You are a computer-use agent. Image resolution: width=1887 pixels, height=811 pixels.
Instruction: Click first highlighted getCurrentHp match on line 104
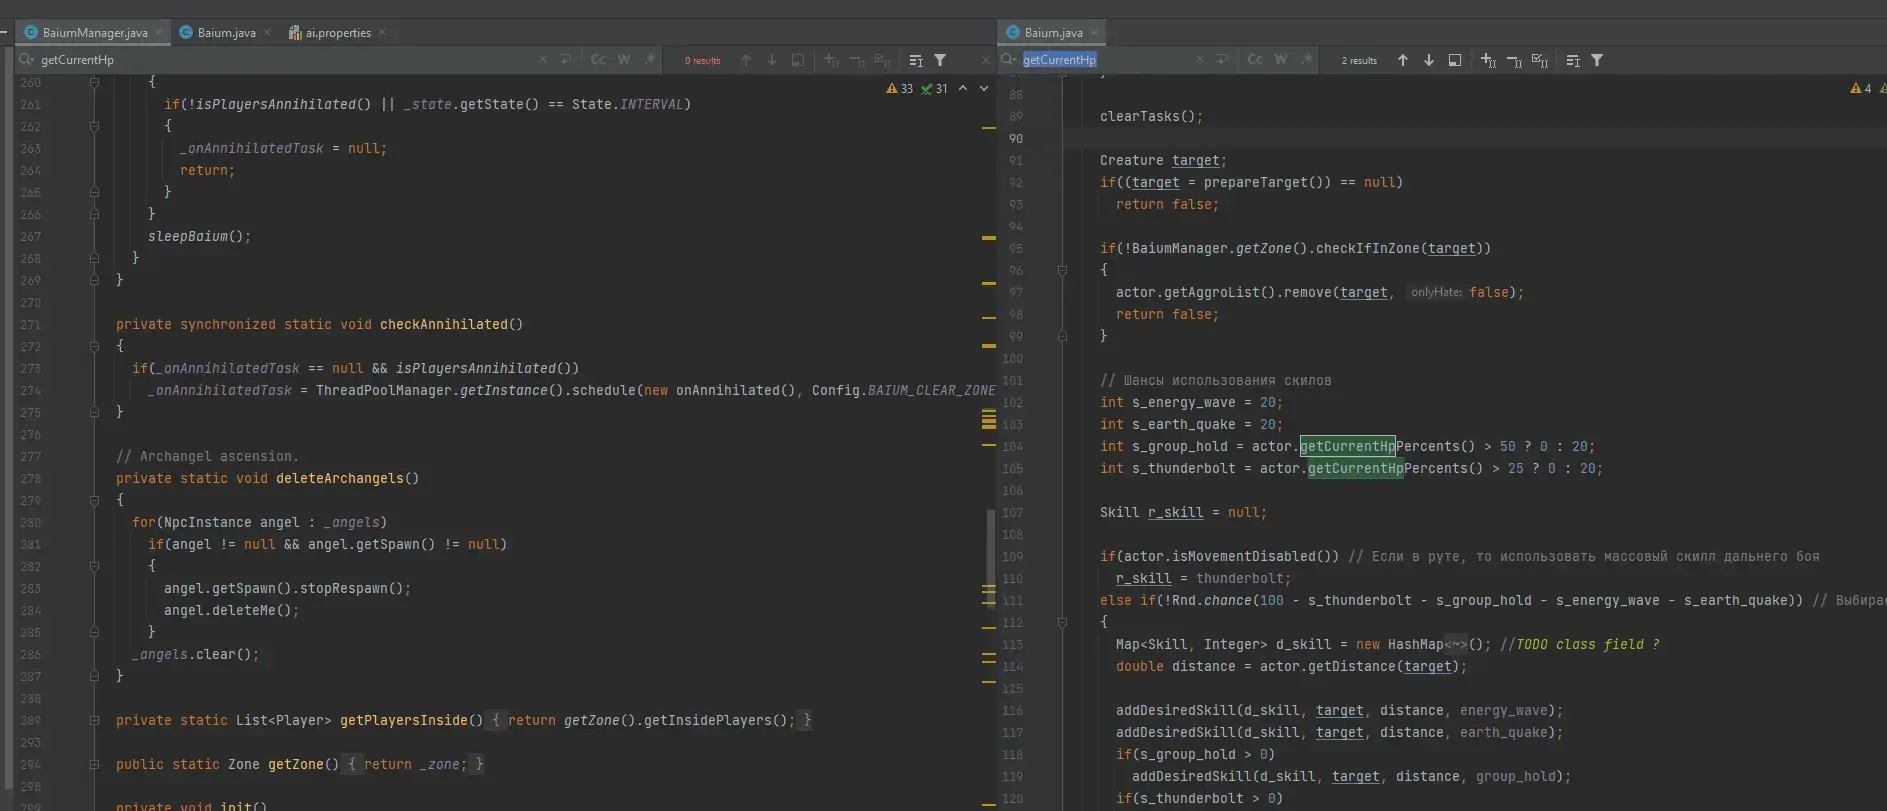[x=1347, y=446]
